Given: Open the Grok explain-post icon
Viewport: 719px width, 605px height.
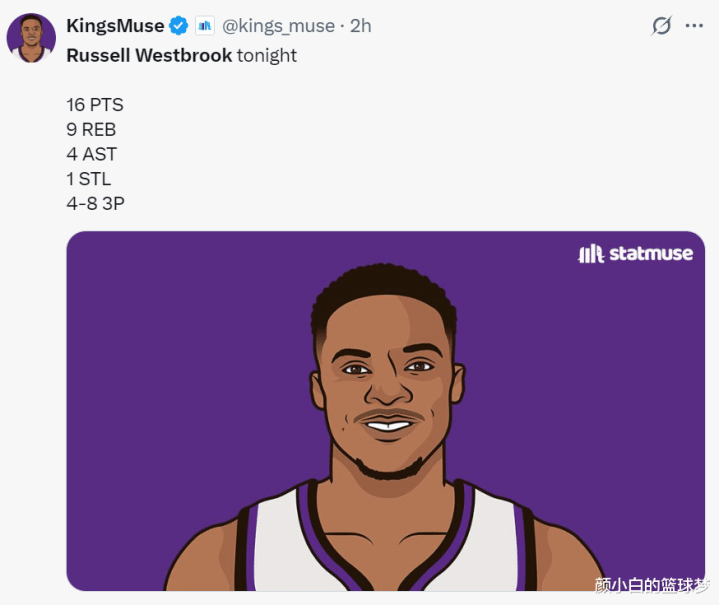Looking at the screenshot, I should point(661,26).
